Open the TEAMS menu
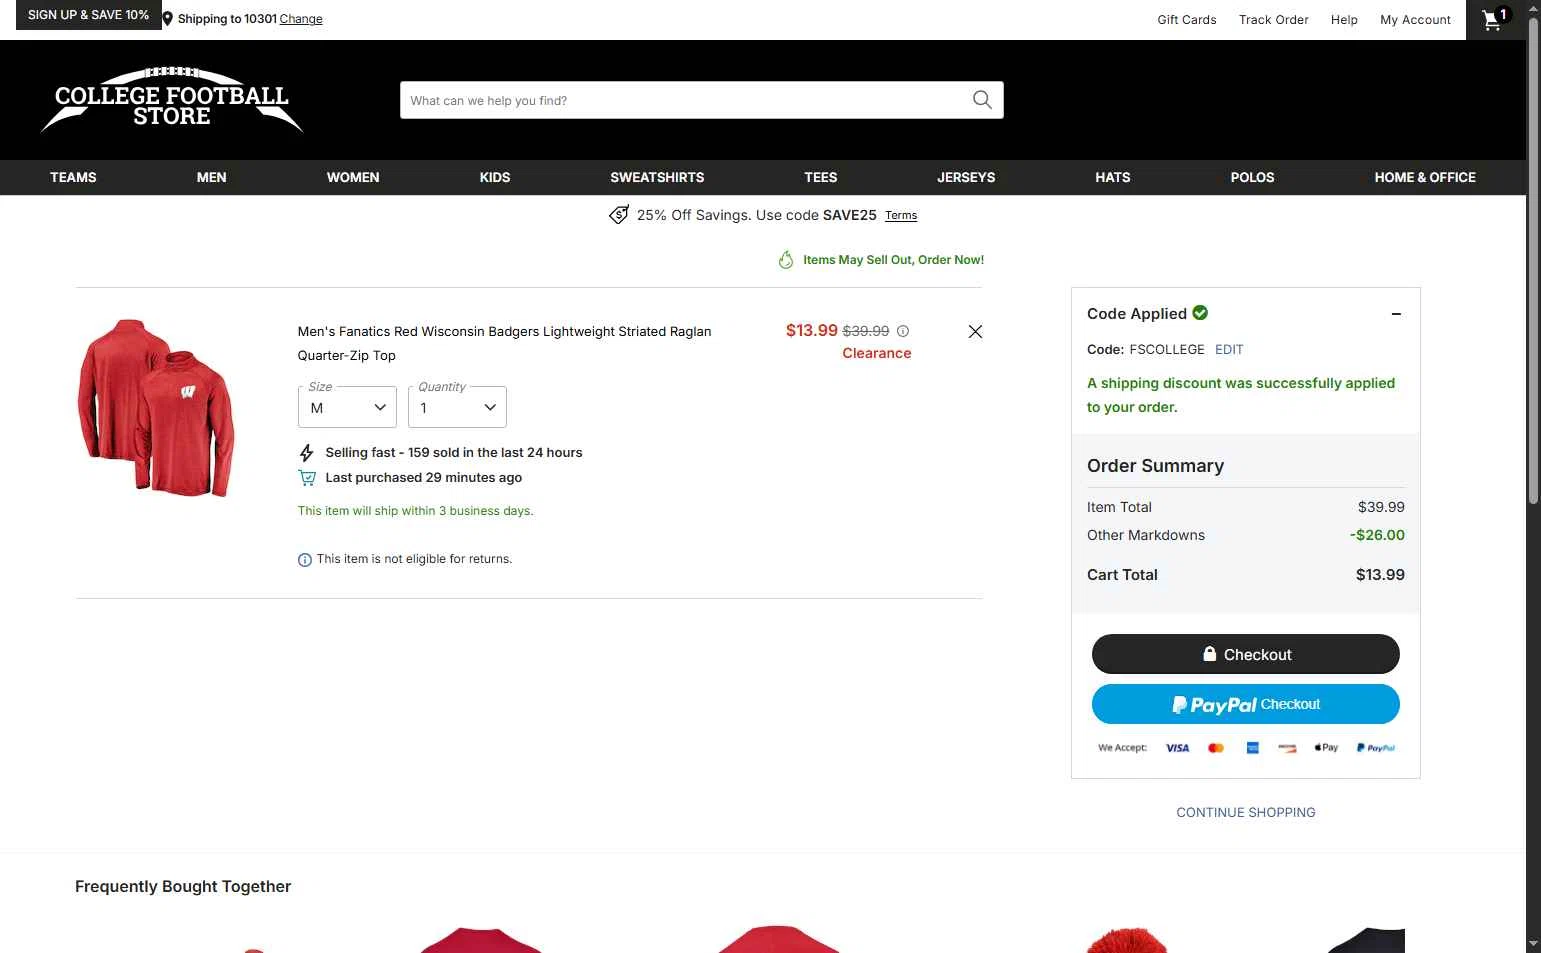Screen dimensions: 1541x953 tap(73, 177)
